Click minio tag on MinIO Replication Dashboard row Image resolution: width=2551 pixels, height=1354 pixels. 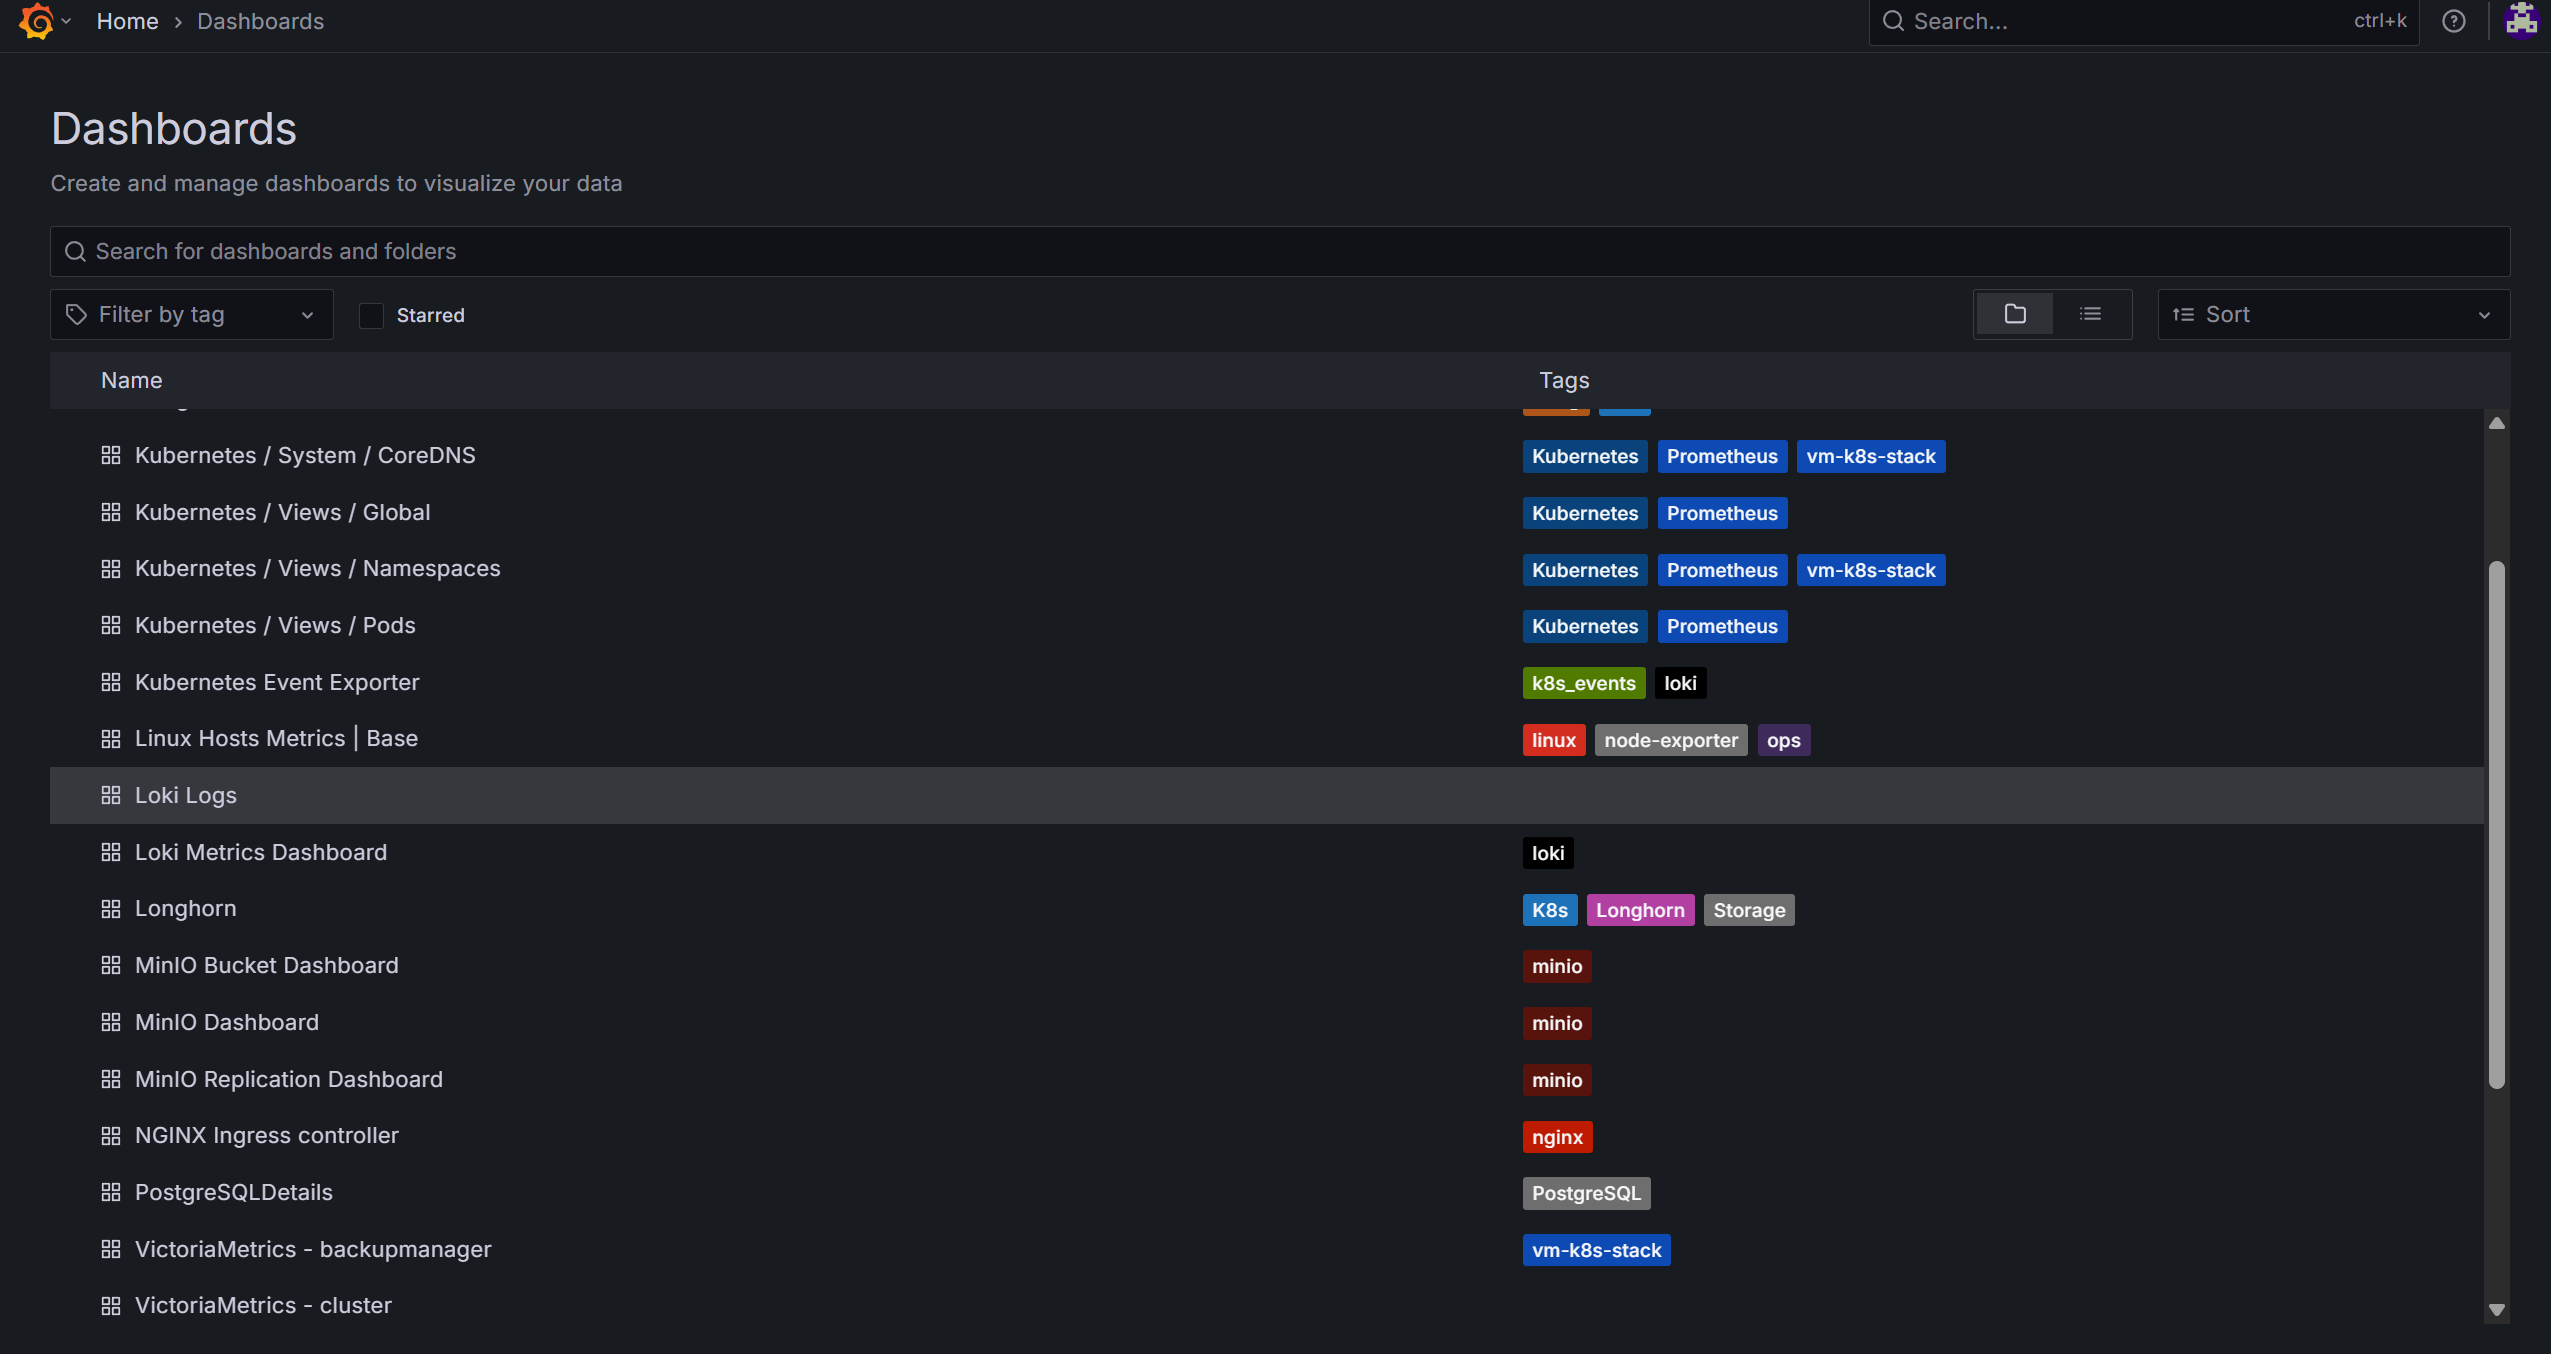tap(1557, 1080)
